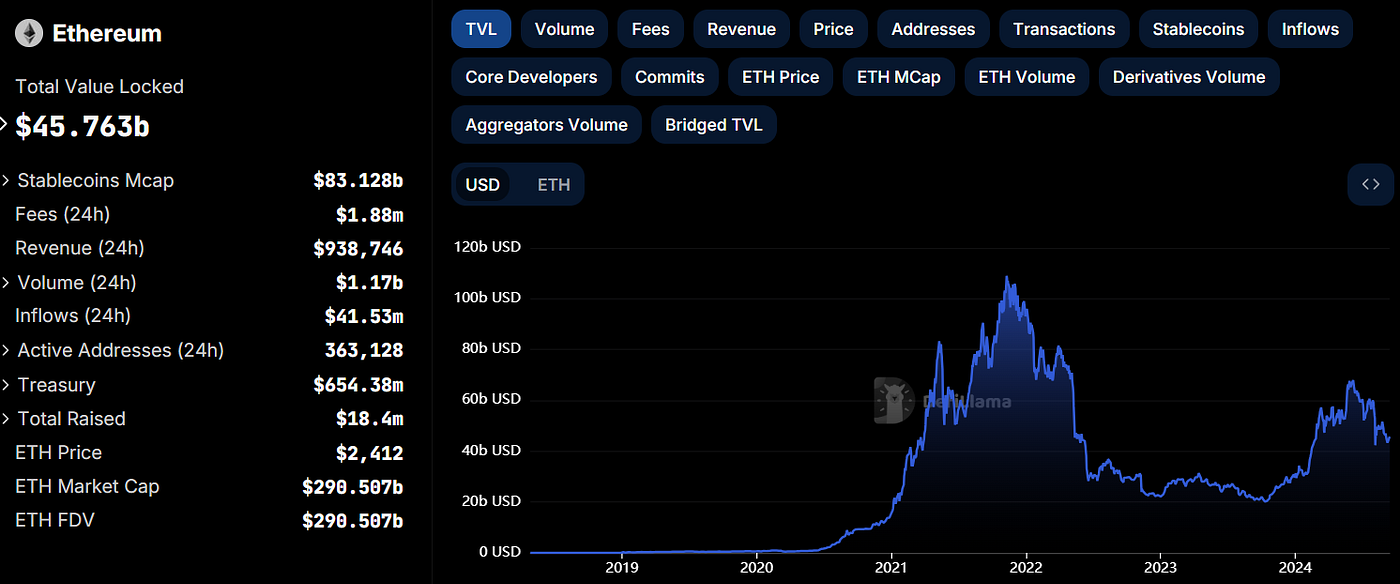Click the 20b USD axis label
1400x584 pixels.
(x=490, y=501)
